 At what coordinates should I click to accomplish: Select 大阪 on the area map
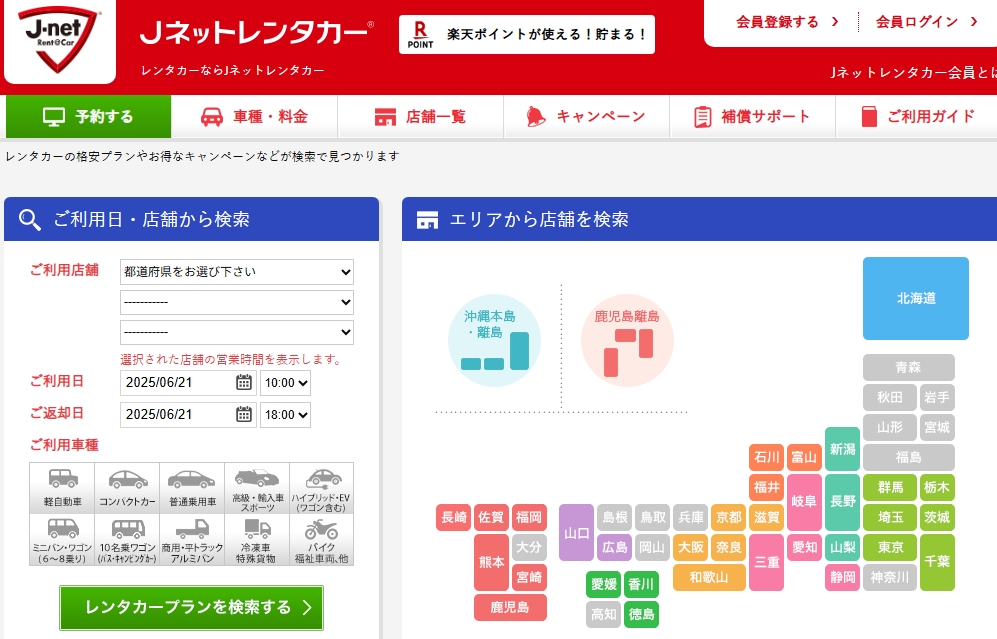click(x=691, y=547)
